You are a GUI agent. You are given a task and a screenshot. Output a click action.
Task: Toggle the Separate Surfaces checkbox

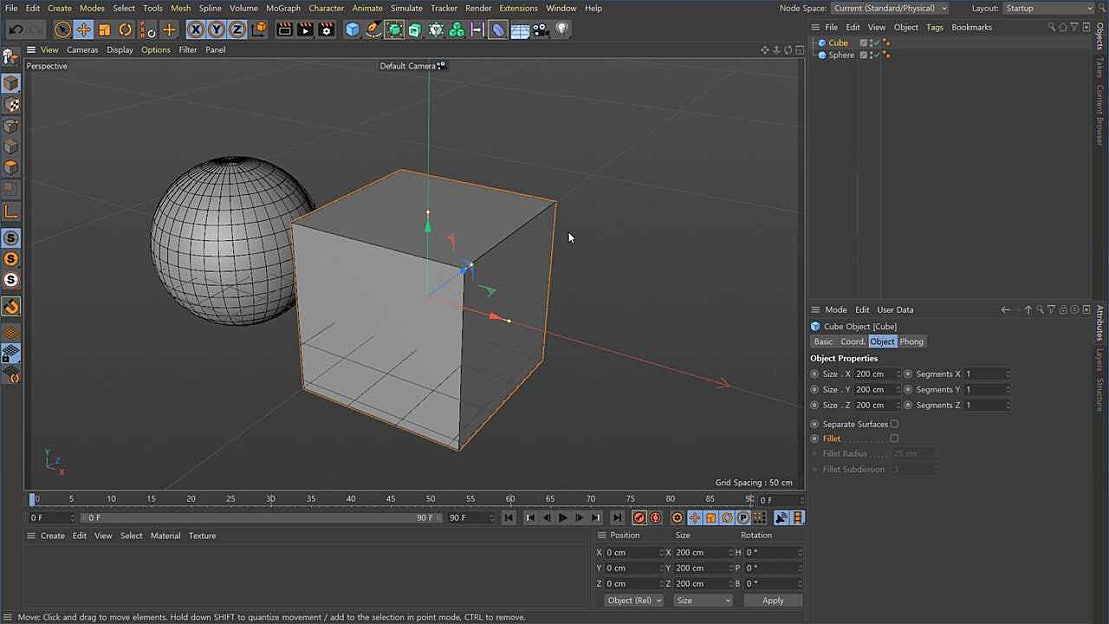tap(894, 423)
